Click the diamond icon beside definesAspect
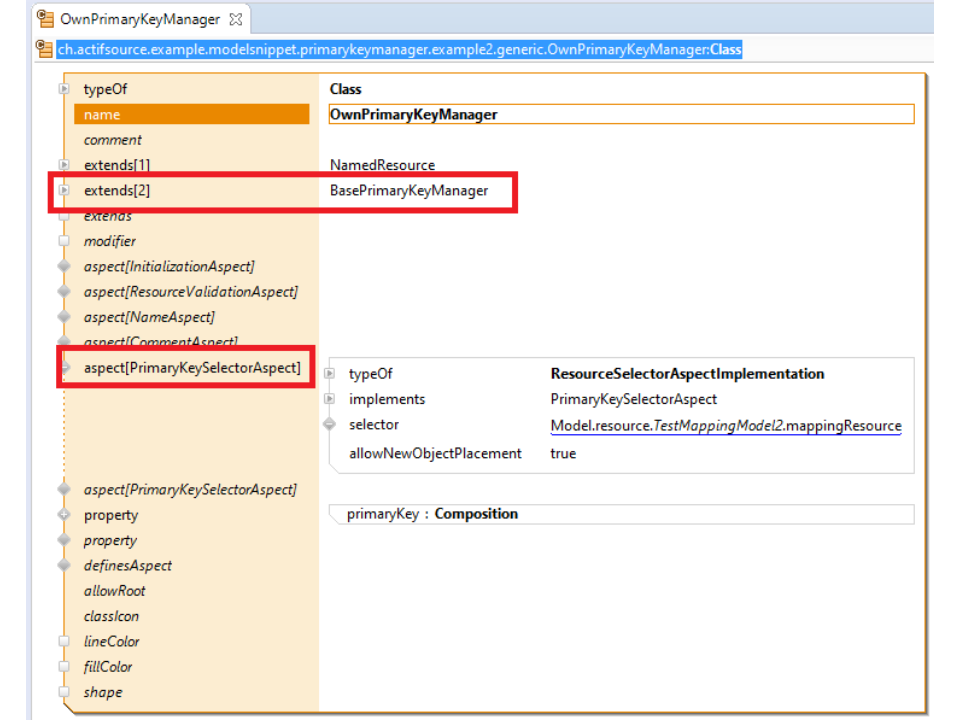 point(64,566)
